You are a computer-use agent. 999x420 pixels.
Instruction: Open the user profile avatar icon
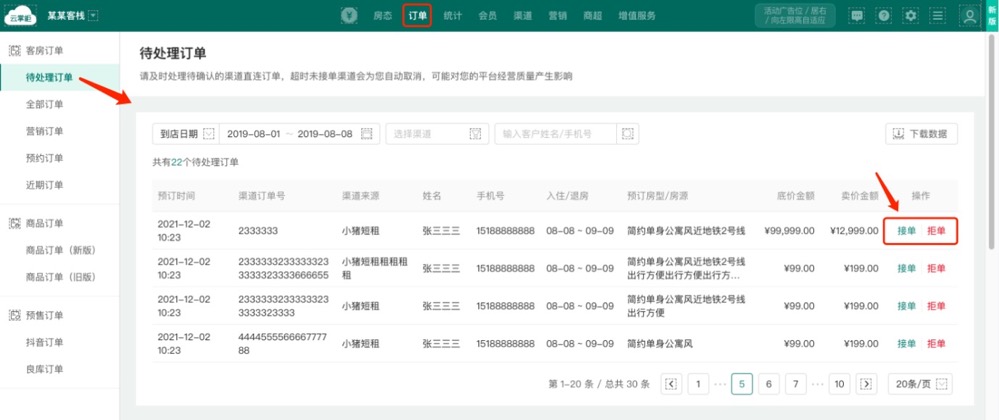[x=968, y=16]
